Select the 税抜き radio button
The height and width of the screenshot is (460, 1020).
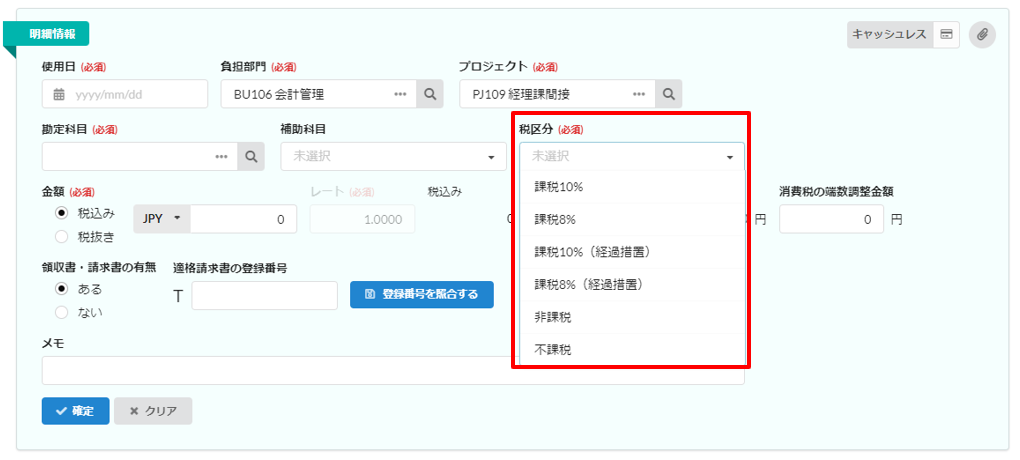pos(61,237)
